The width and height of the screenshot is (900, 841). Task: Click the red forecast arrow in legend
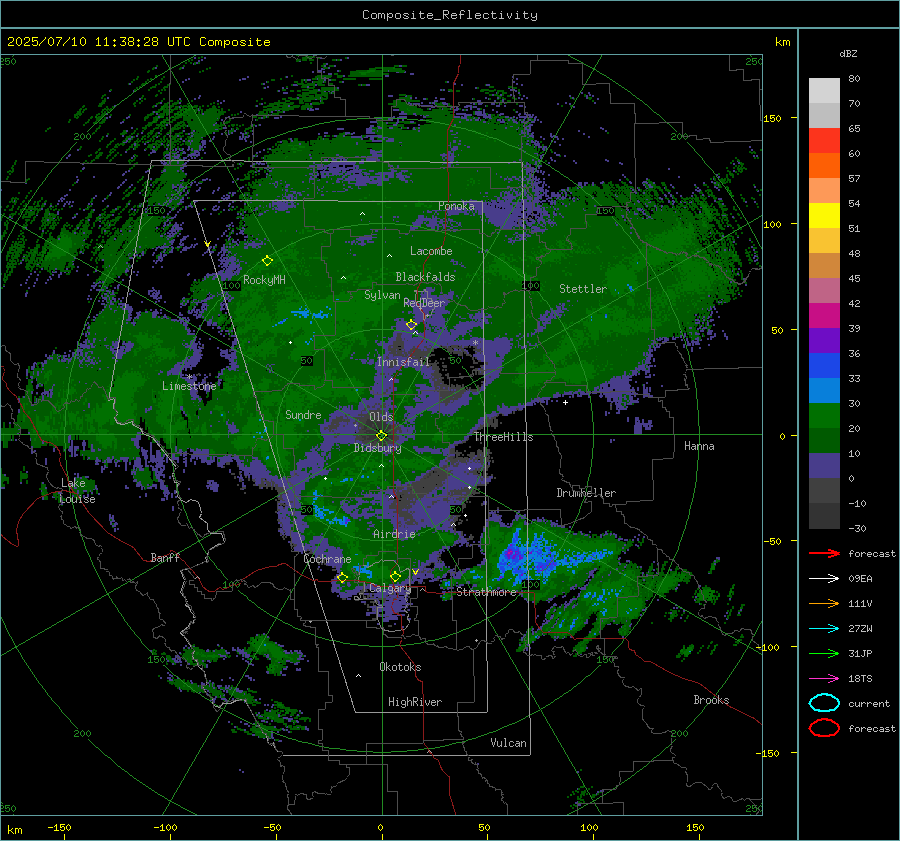point(824,553)
